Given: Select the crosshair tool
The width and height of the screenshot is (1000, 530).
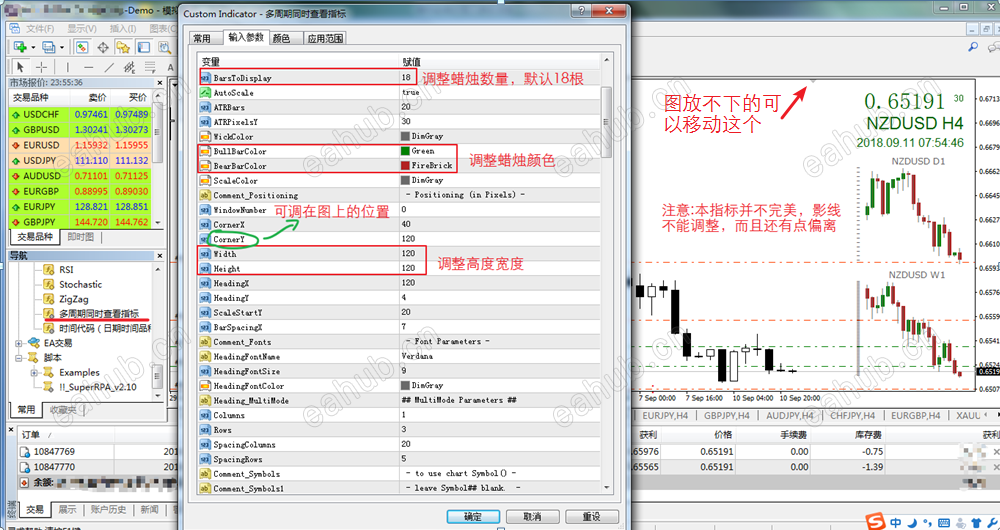Looking at the screenshot, I should [41, 67].
